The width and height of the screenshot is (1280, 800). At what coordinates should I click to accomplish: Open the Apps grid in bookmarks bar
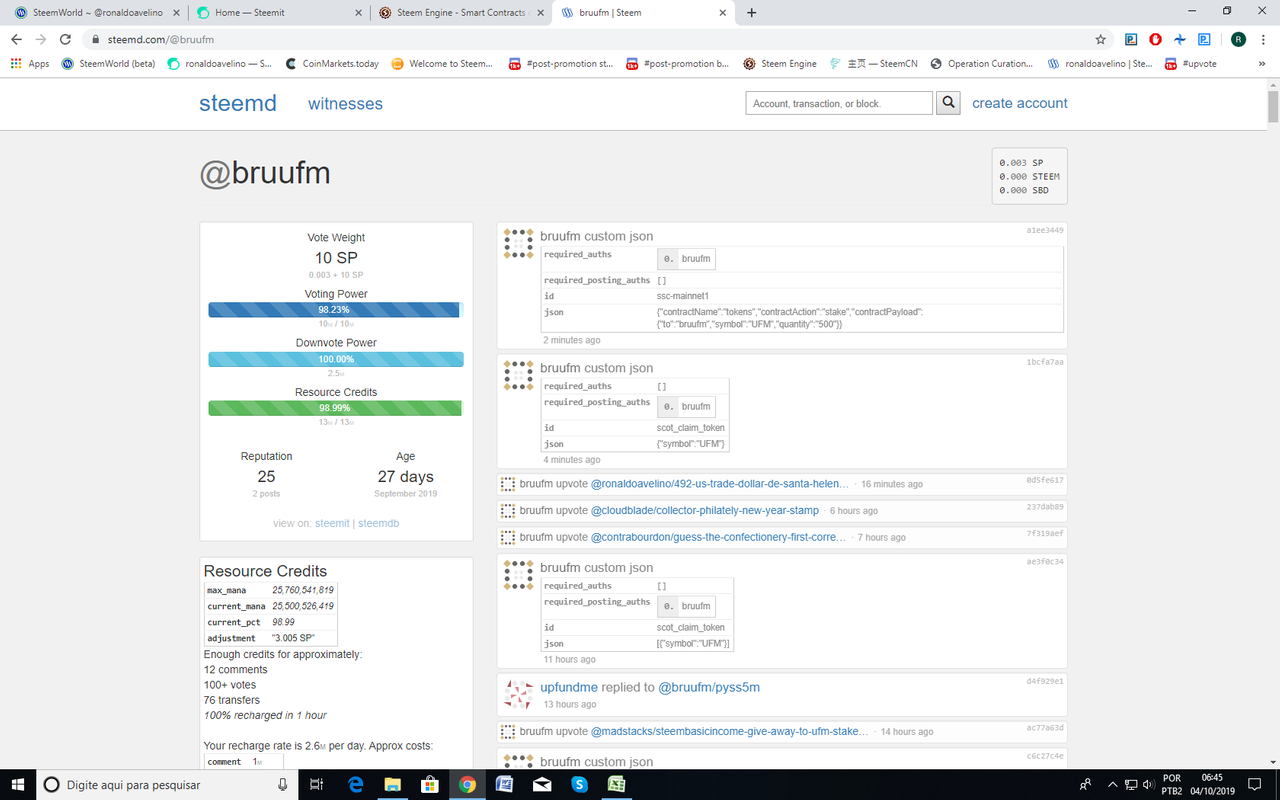[x=30, y=63]
